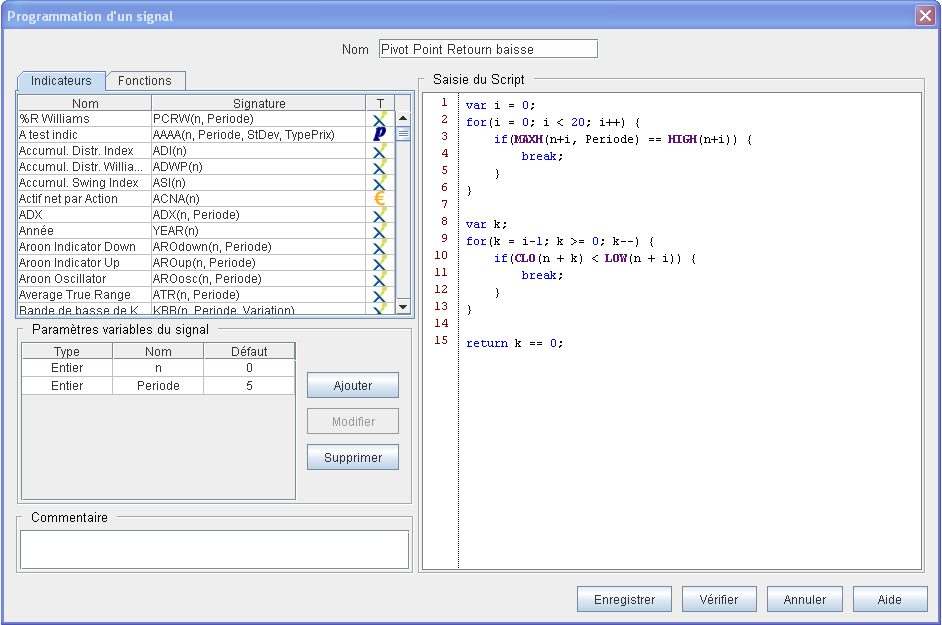The height and width of the screenshot is (625, 942).
Task: Open help with the Aide button
Action: 889,600
